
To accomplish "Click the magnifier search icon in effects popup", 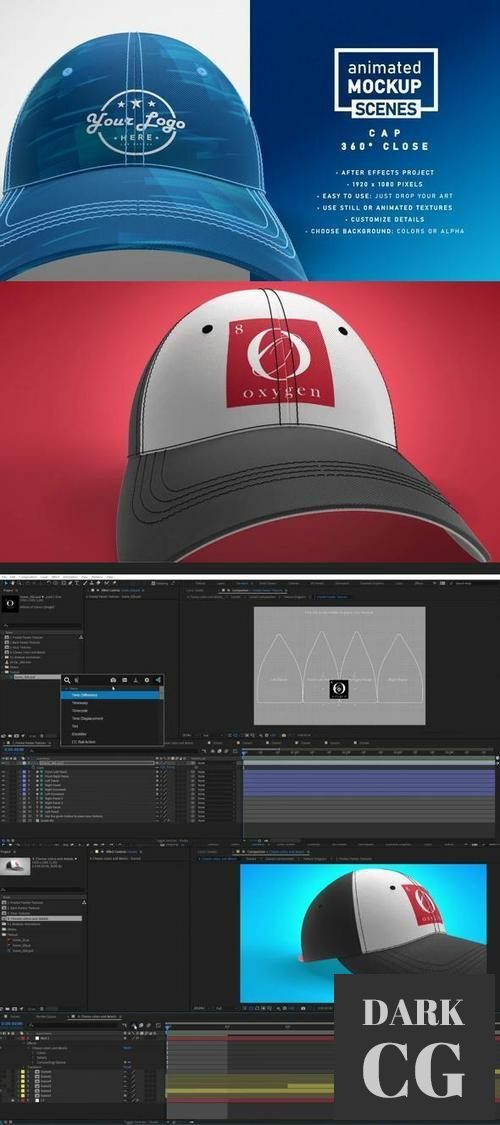I will 67,680.
